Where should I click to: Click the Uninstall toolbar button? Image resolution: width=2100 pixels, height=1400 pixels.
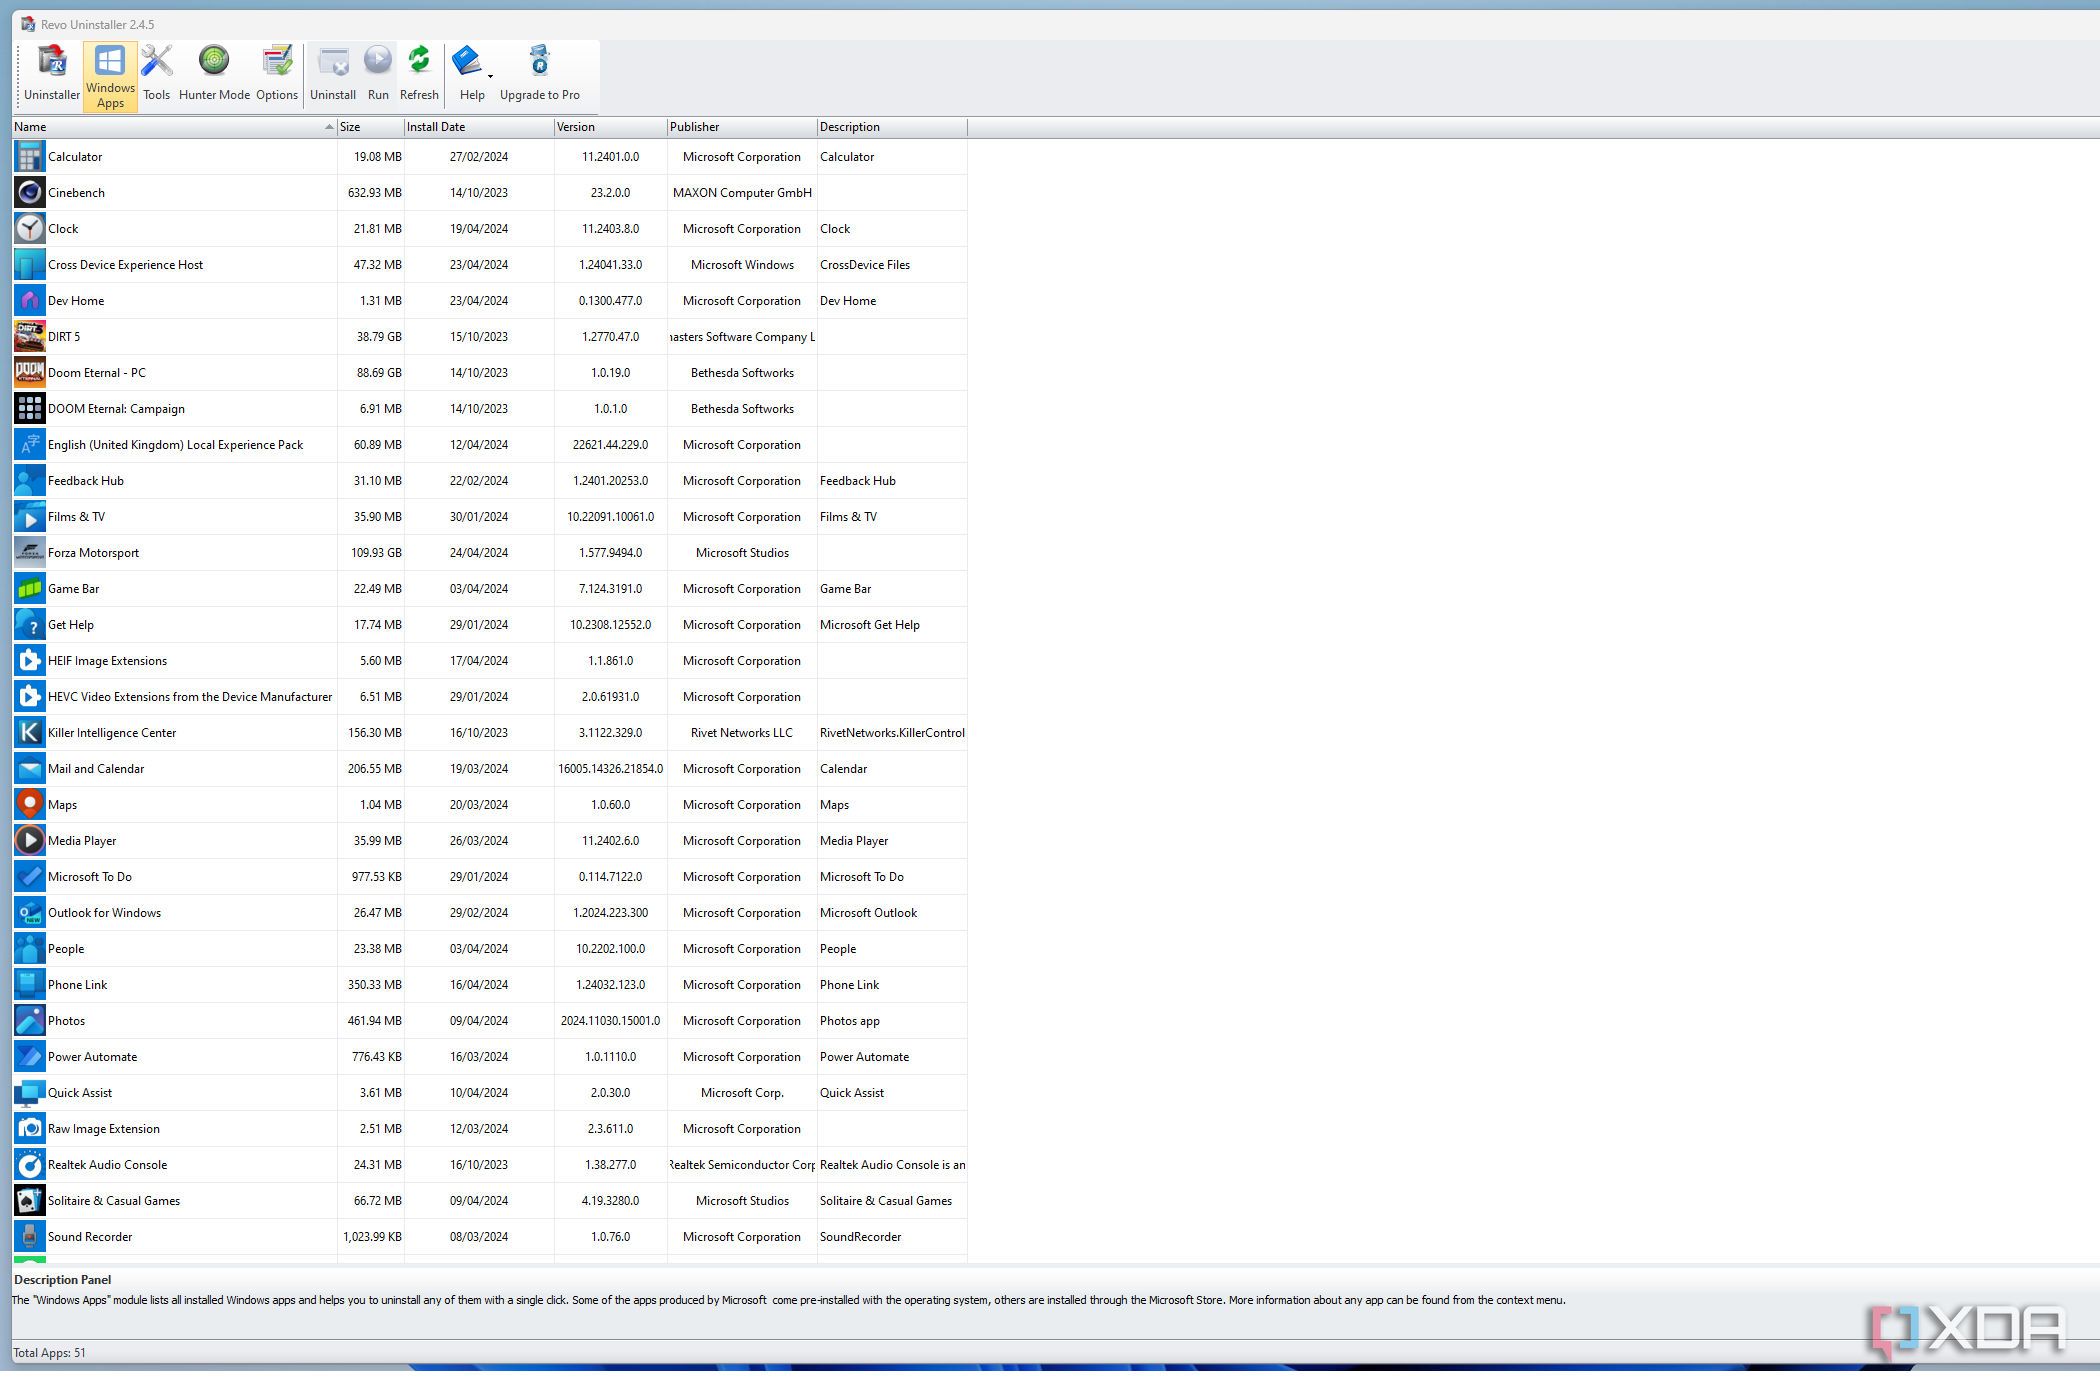(333, 74)
